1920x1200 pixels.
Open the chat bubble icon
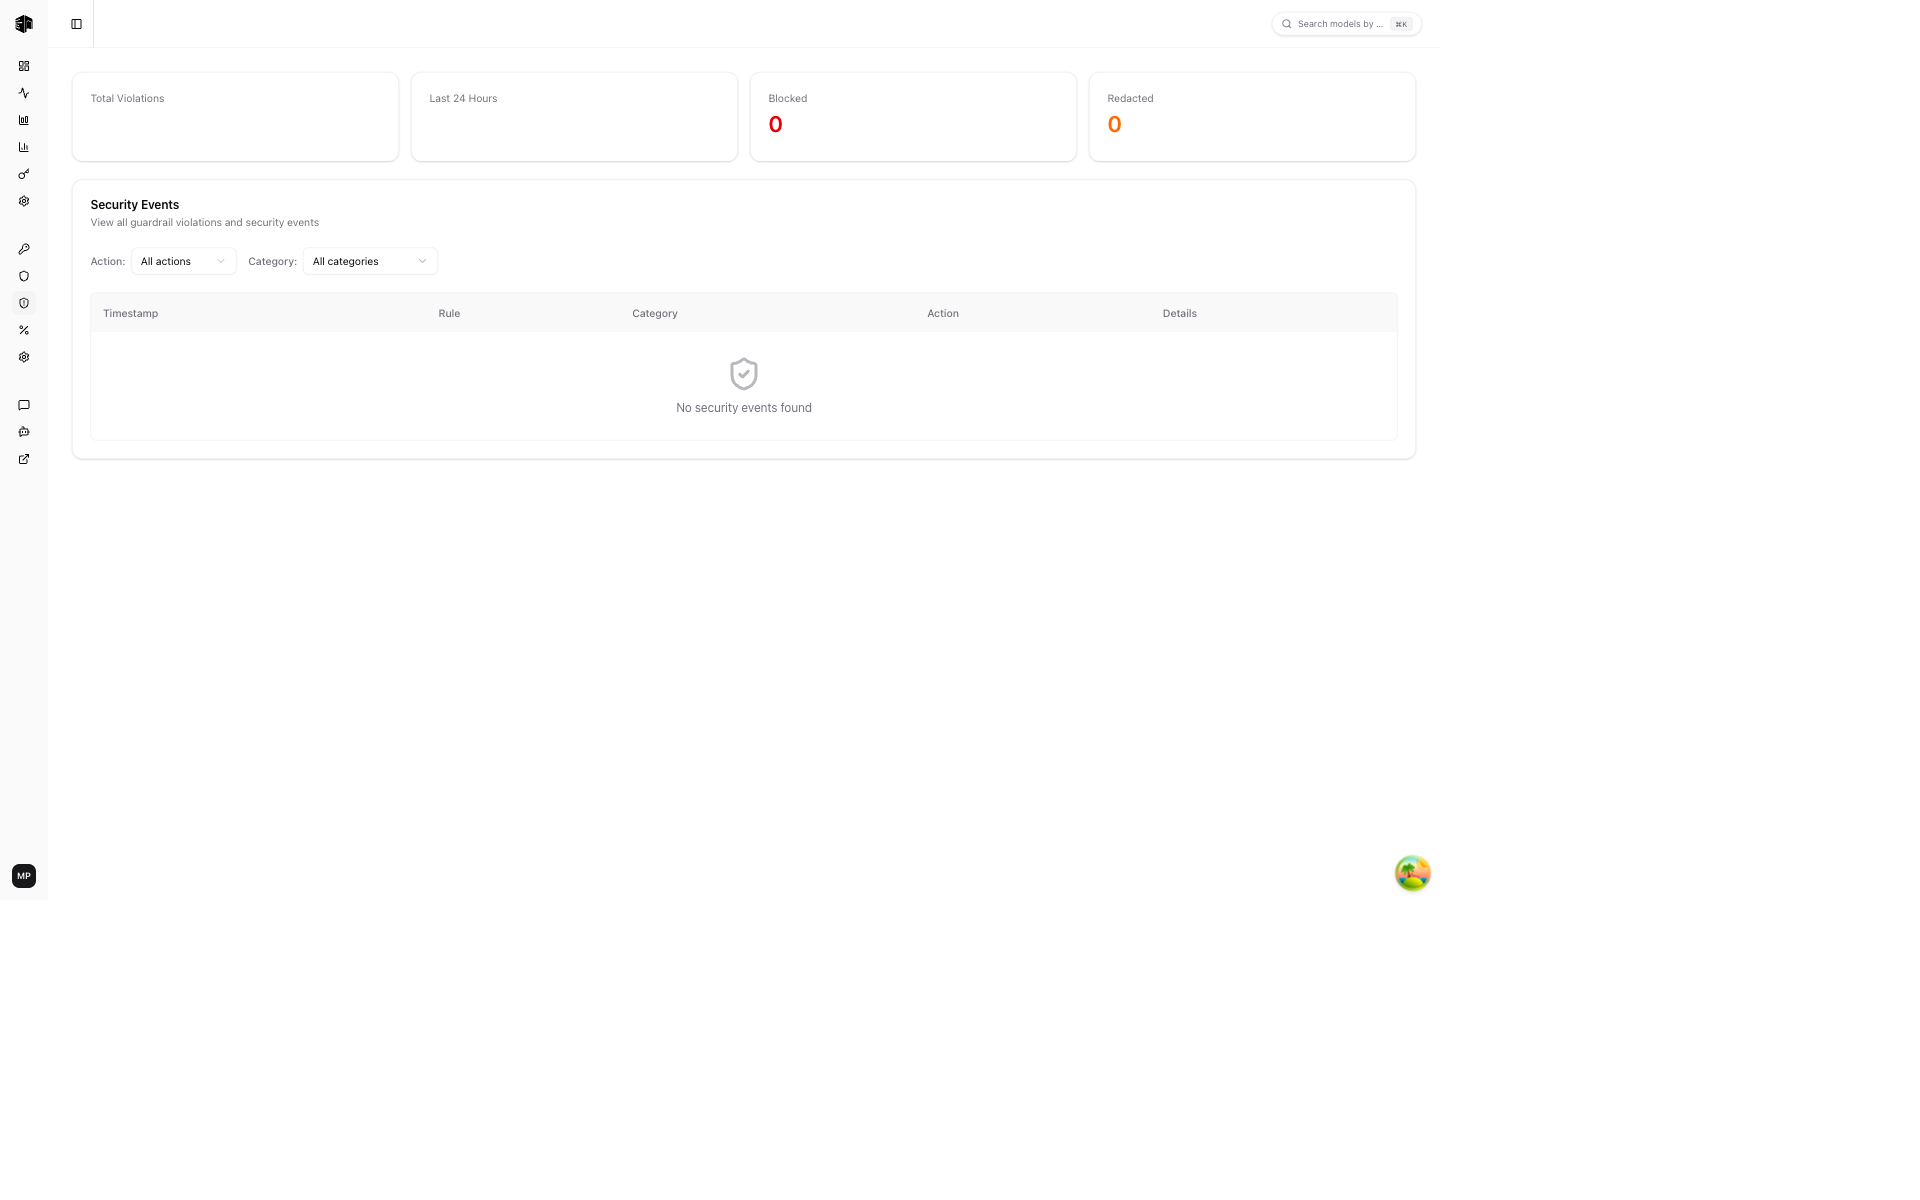pyautogui.click(x=24, y=405)
